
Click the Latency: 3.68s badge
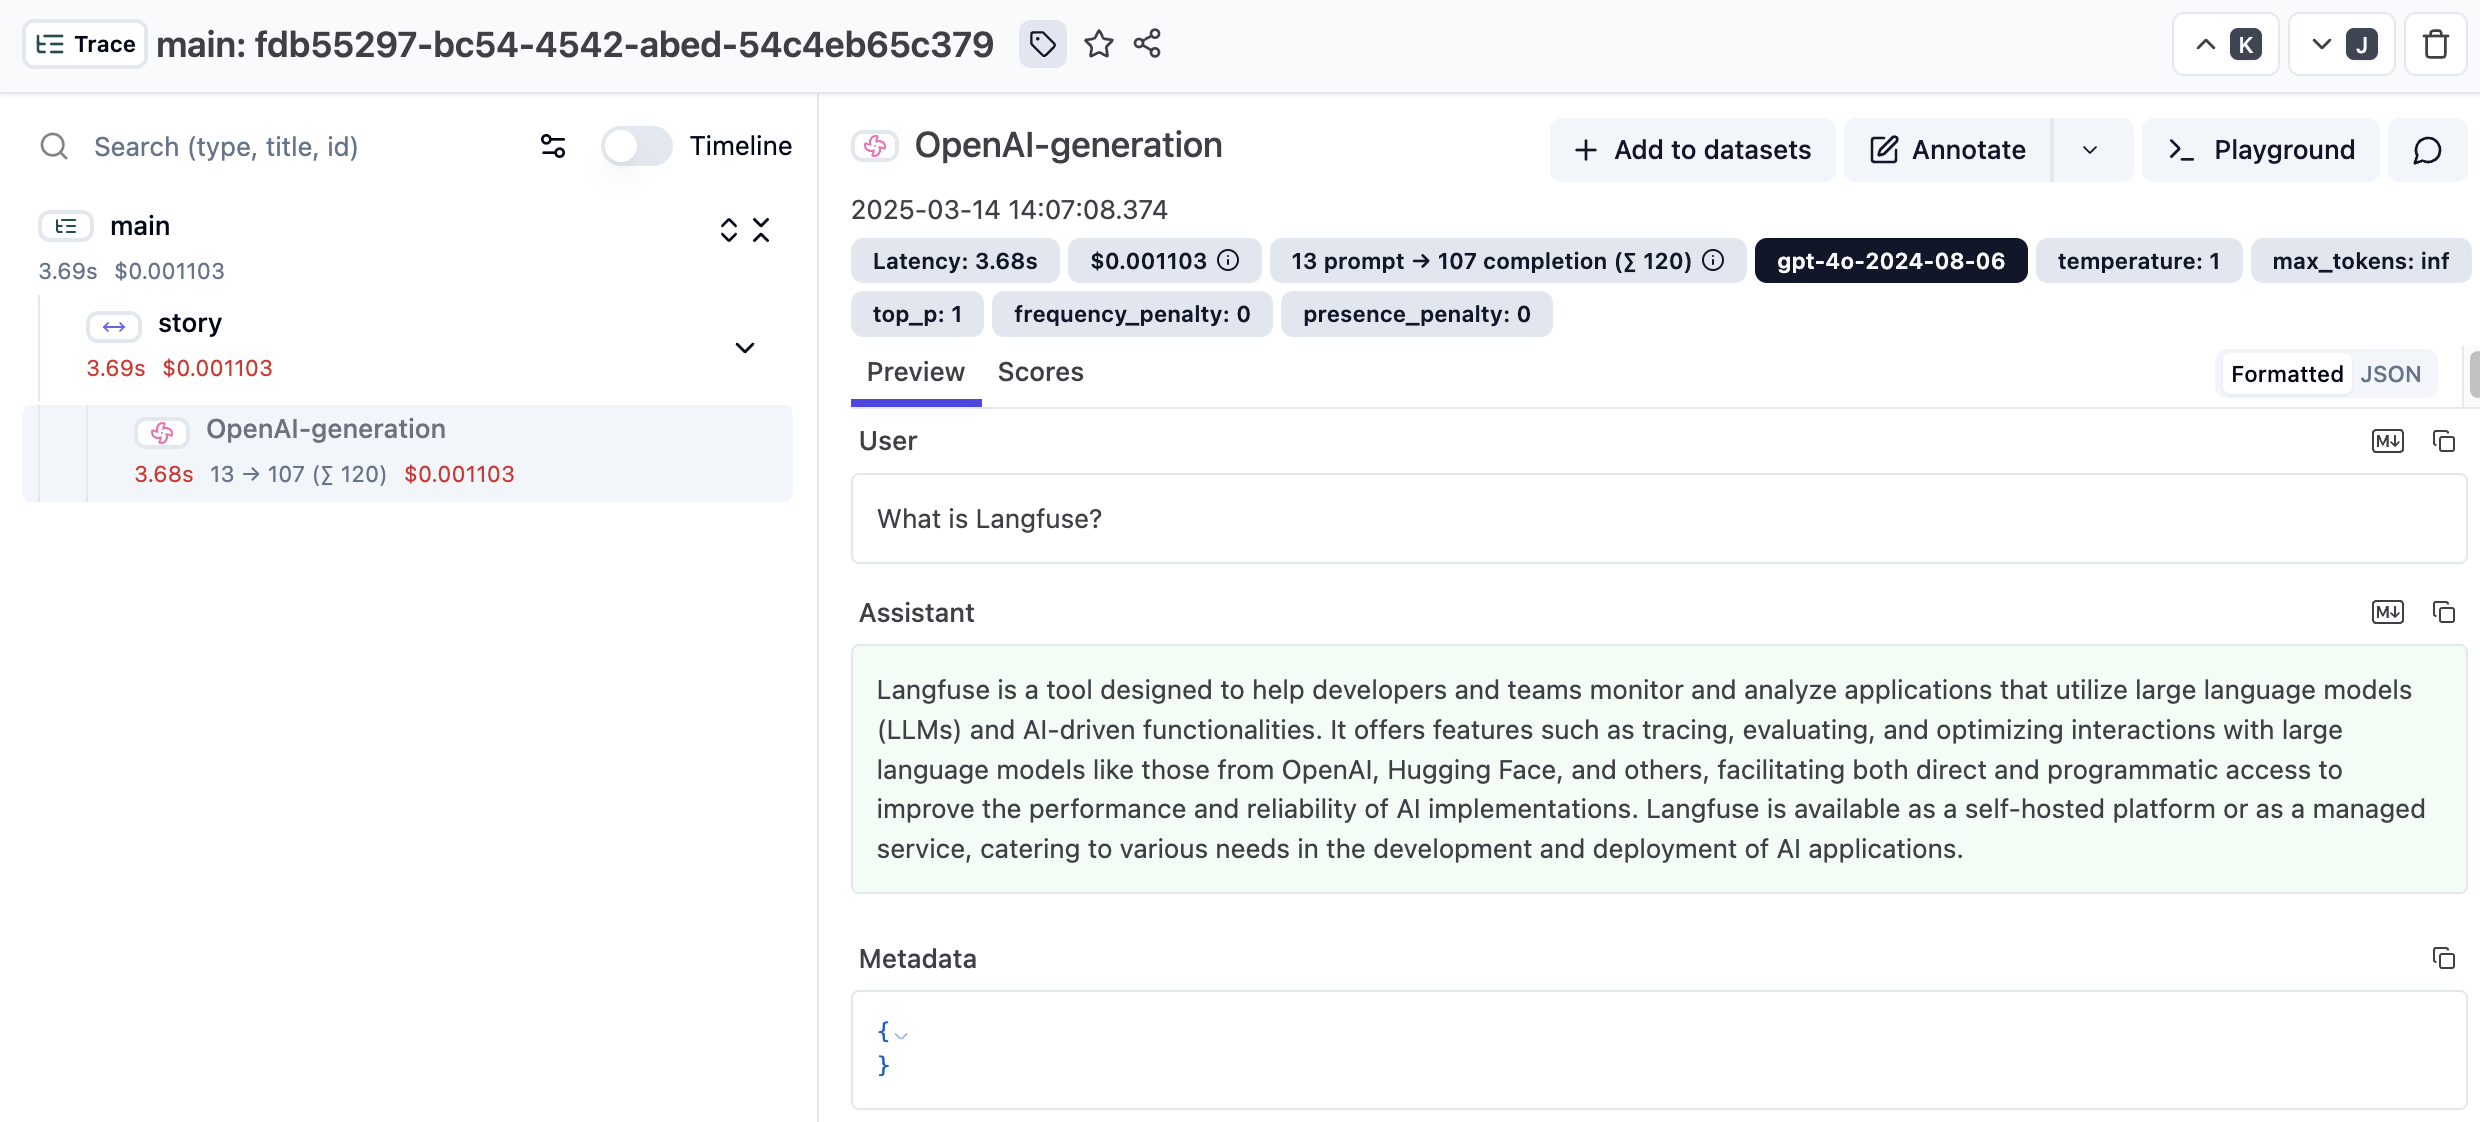tap(954, 261)
